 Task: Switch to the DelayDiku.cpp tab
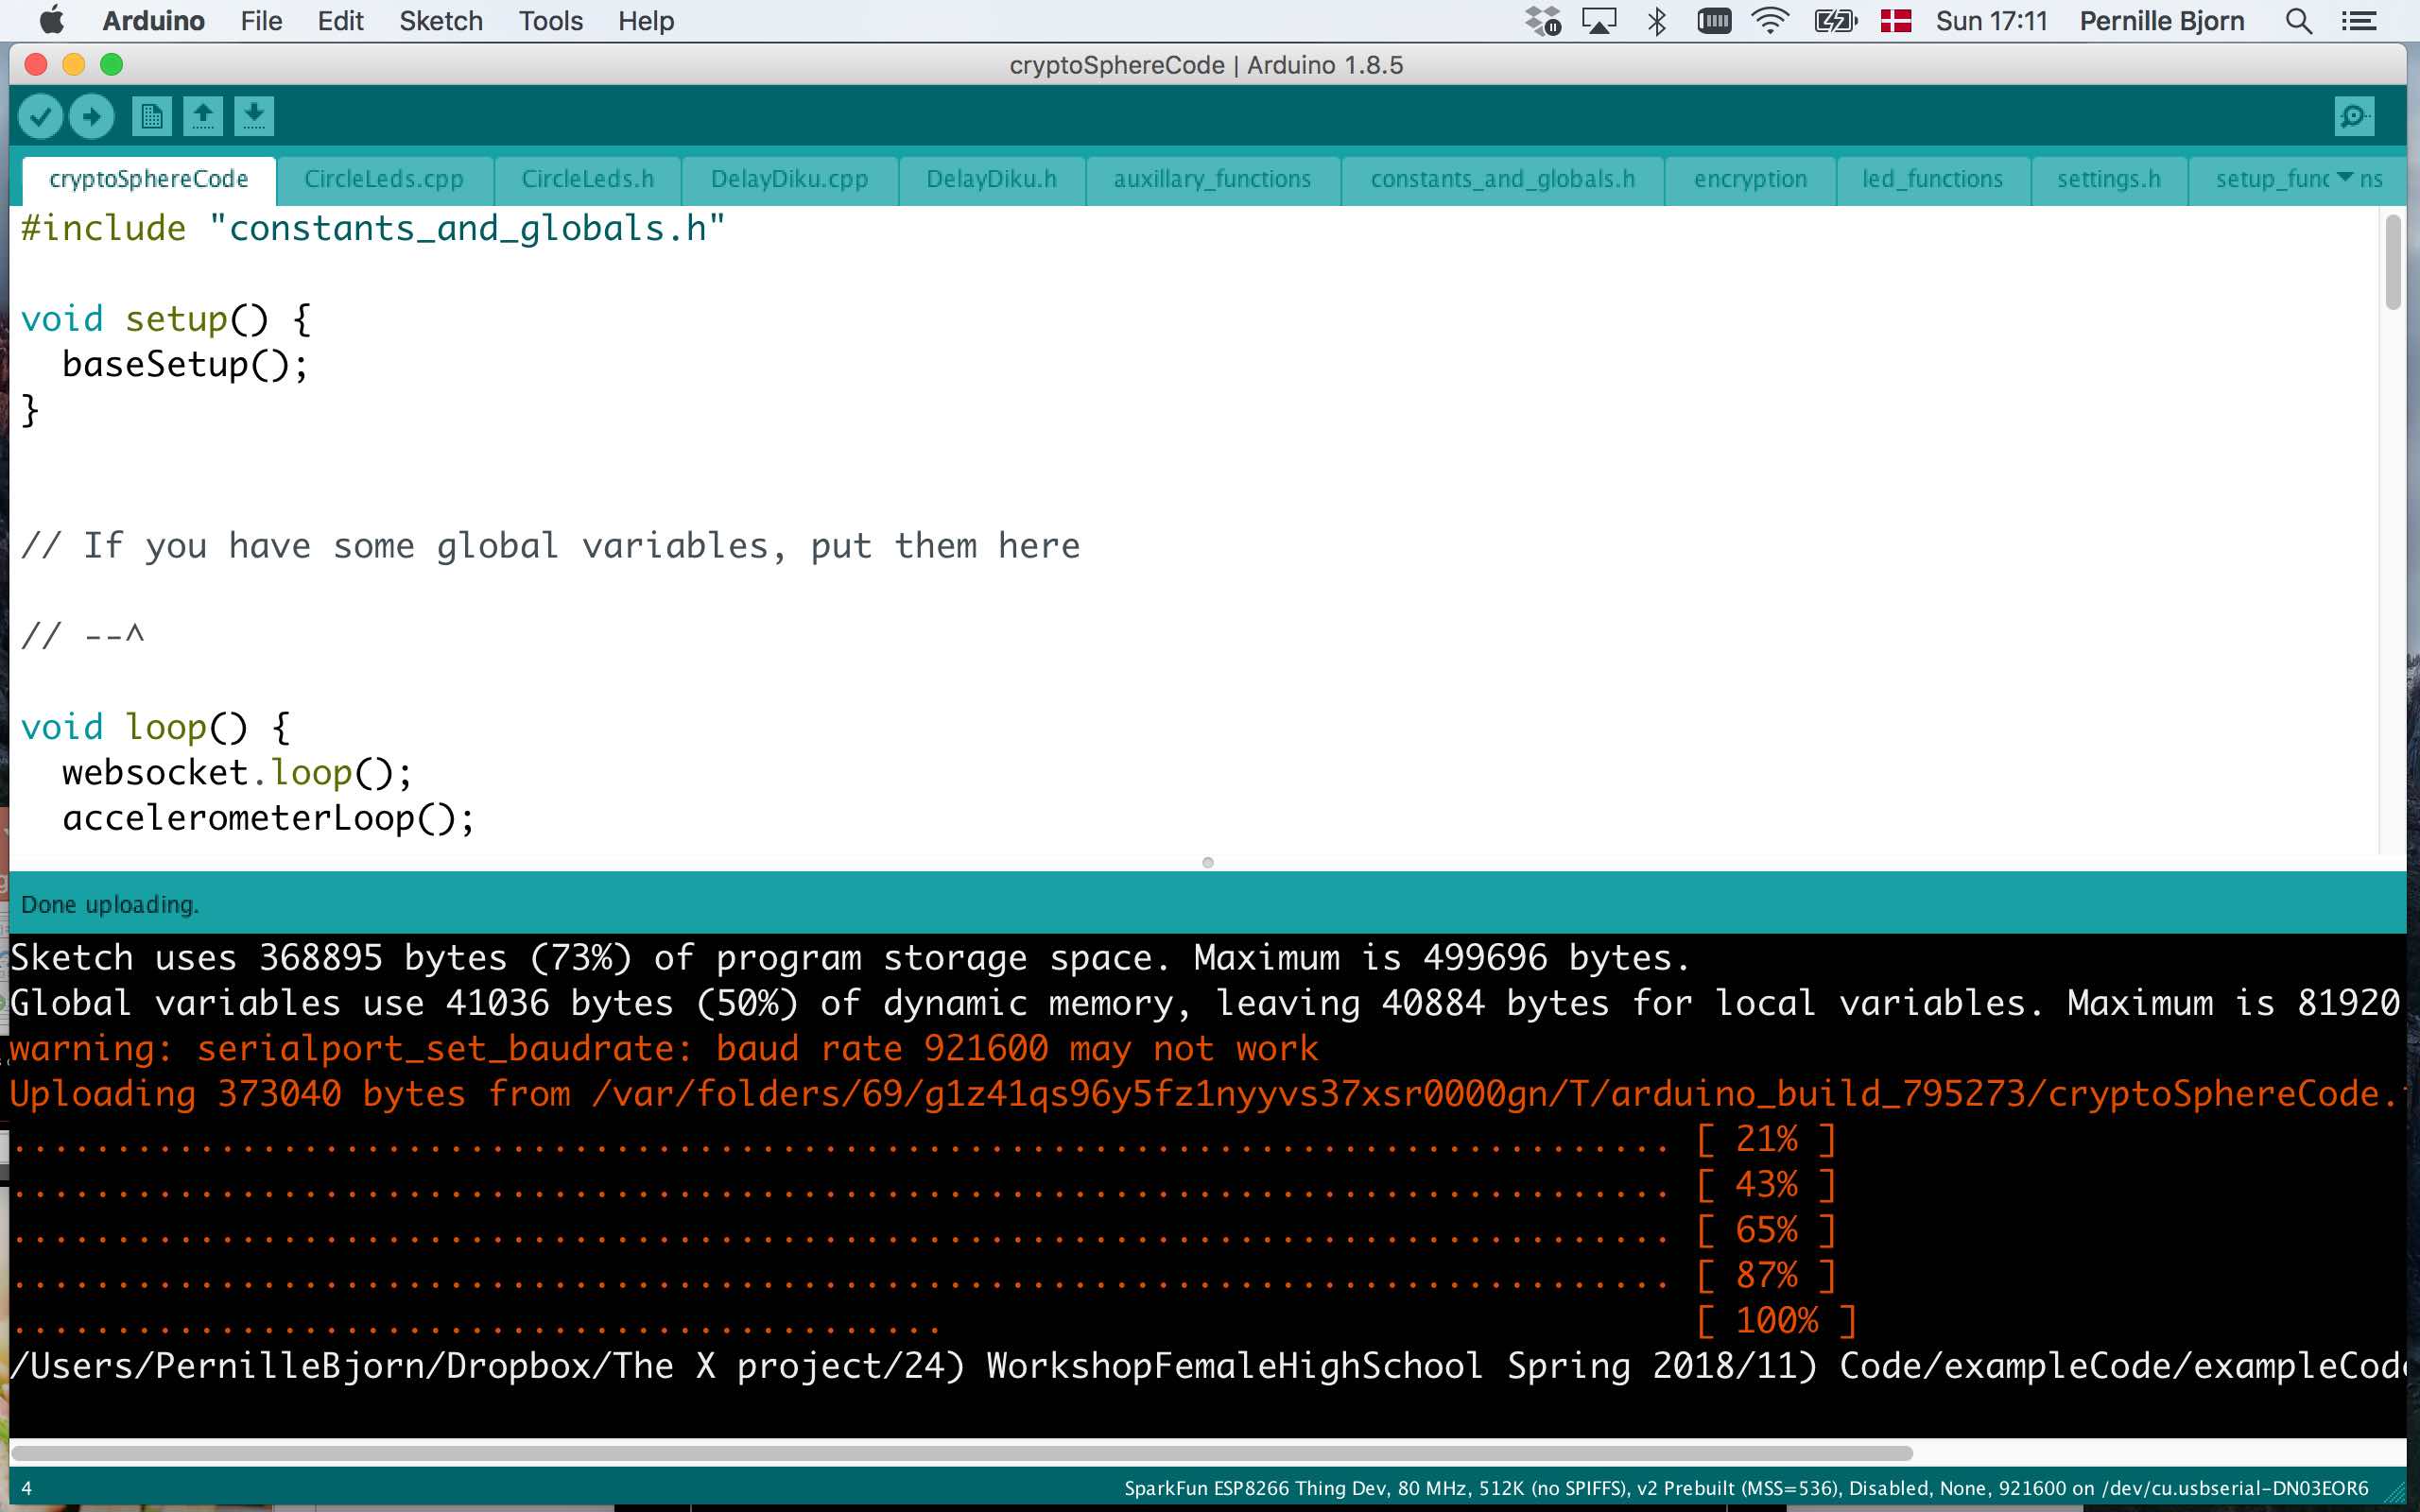pyautogui.click(x=789, y=180)
